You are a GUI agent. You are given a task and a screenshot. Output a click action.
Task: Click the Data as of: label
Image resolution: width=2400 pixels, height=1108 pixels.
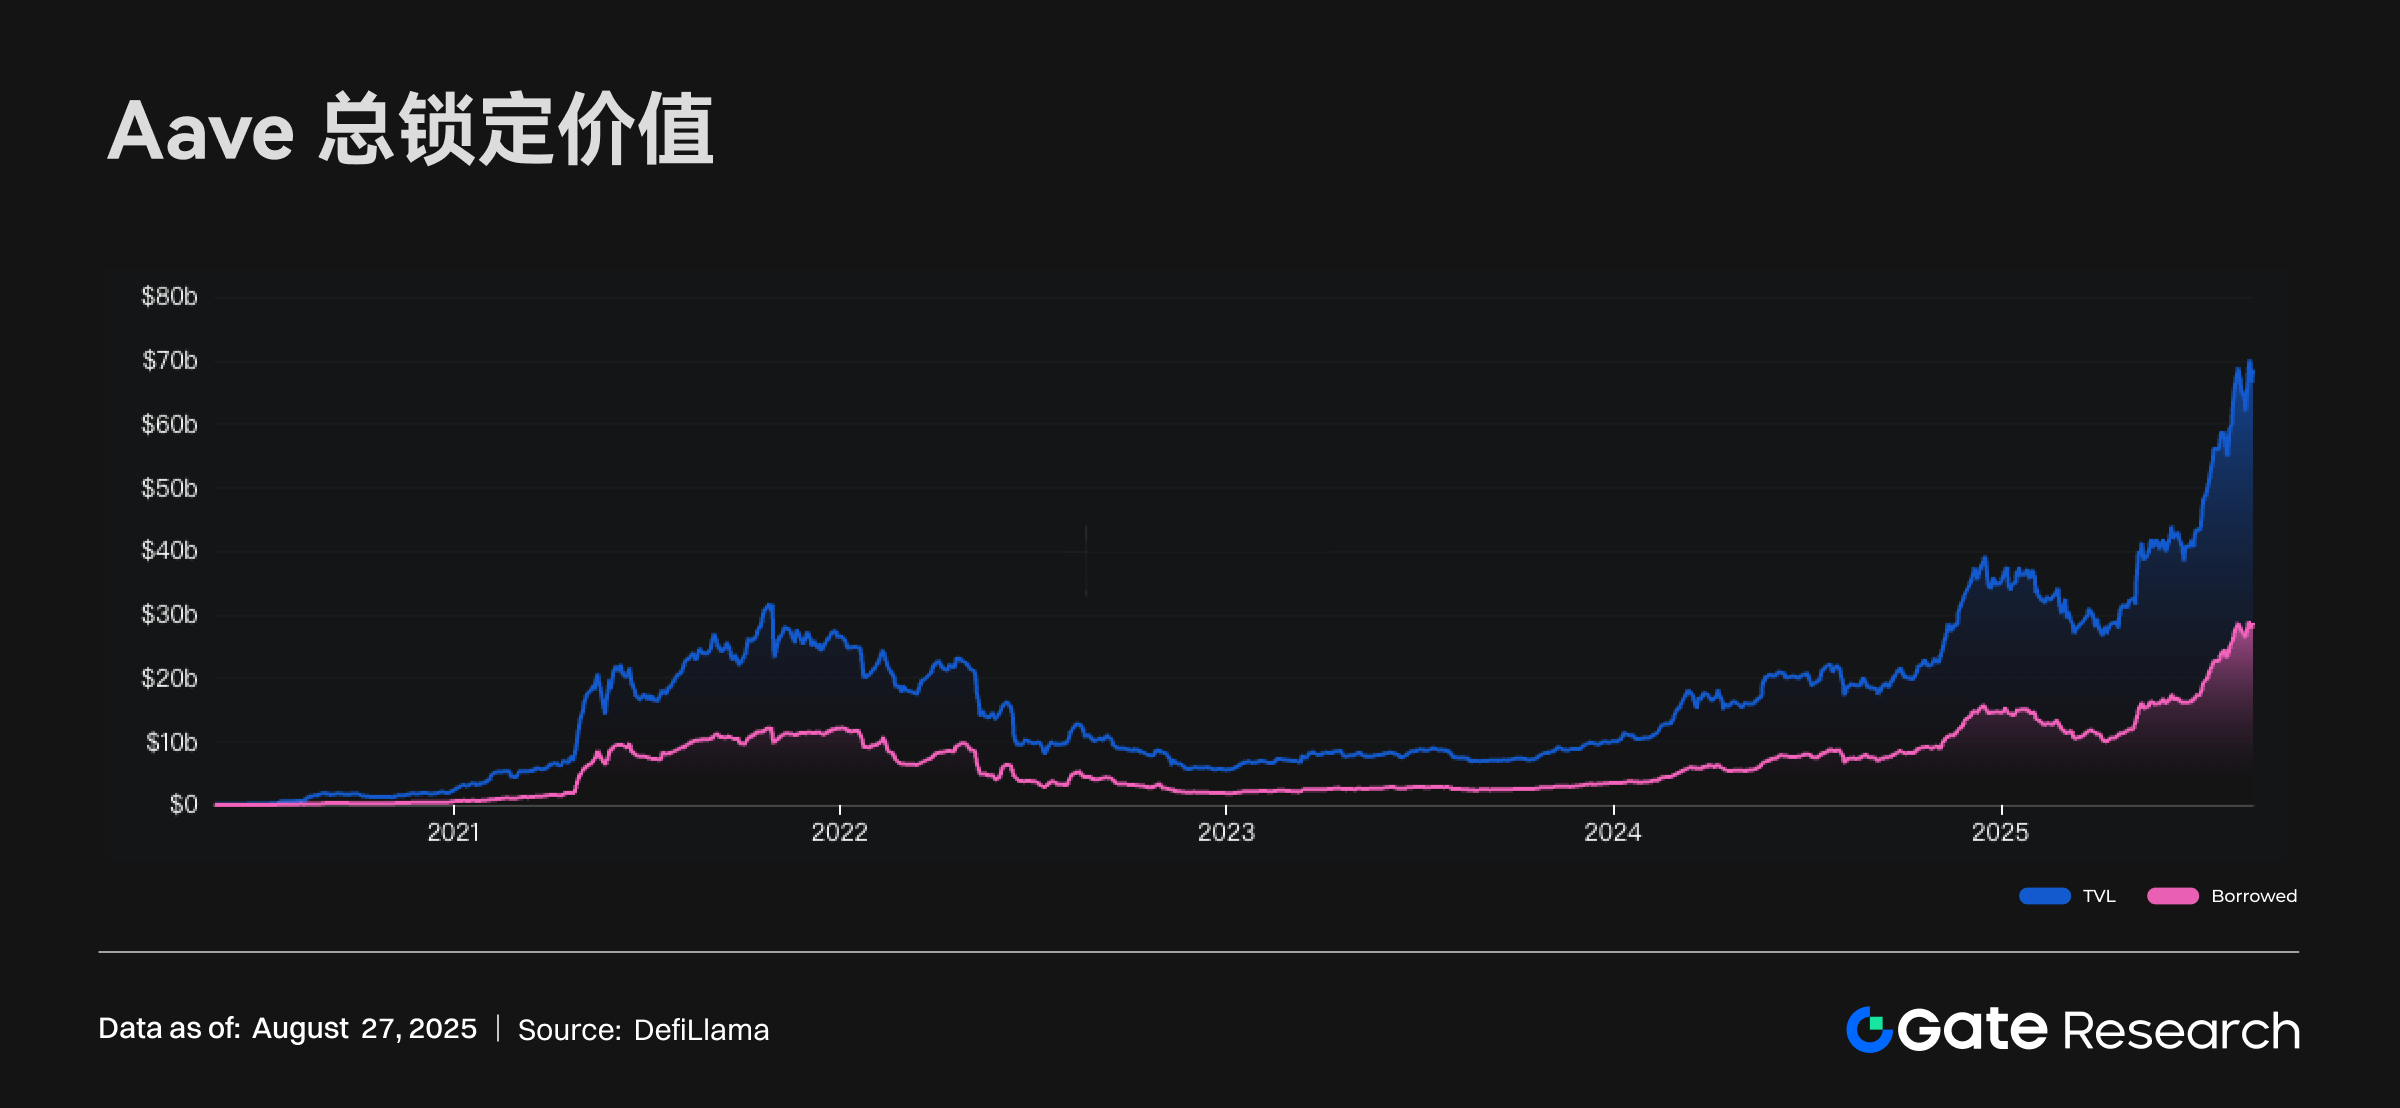pos(169,1029)
